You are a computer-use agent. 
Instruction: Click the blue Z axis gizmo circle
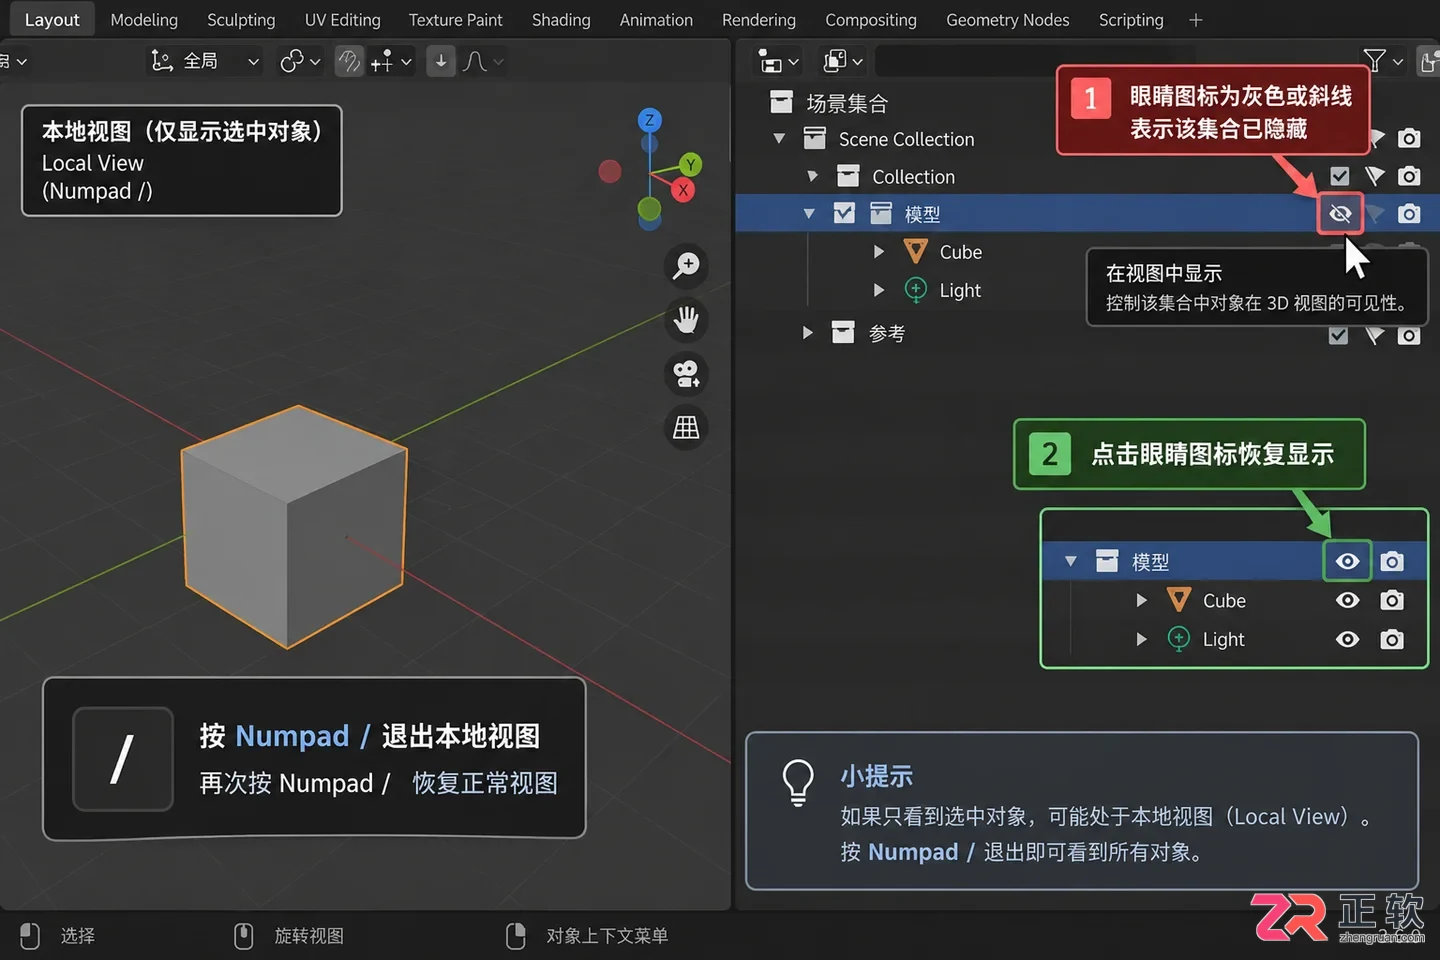650,120
